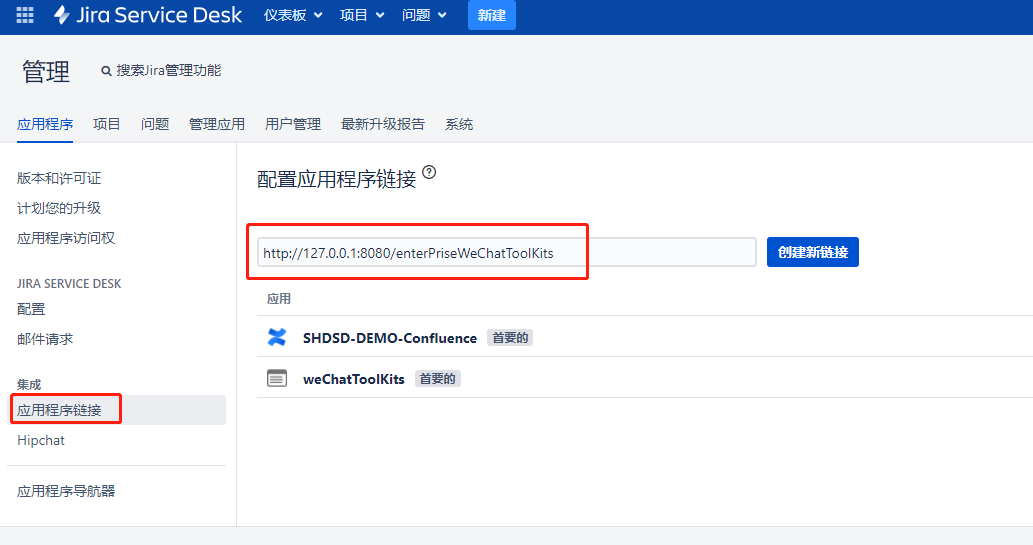Image resolution: width=1033 pixels, height=545 pixels.
Task: Click the help question mark icon
Action: tap(429, 173)
